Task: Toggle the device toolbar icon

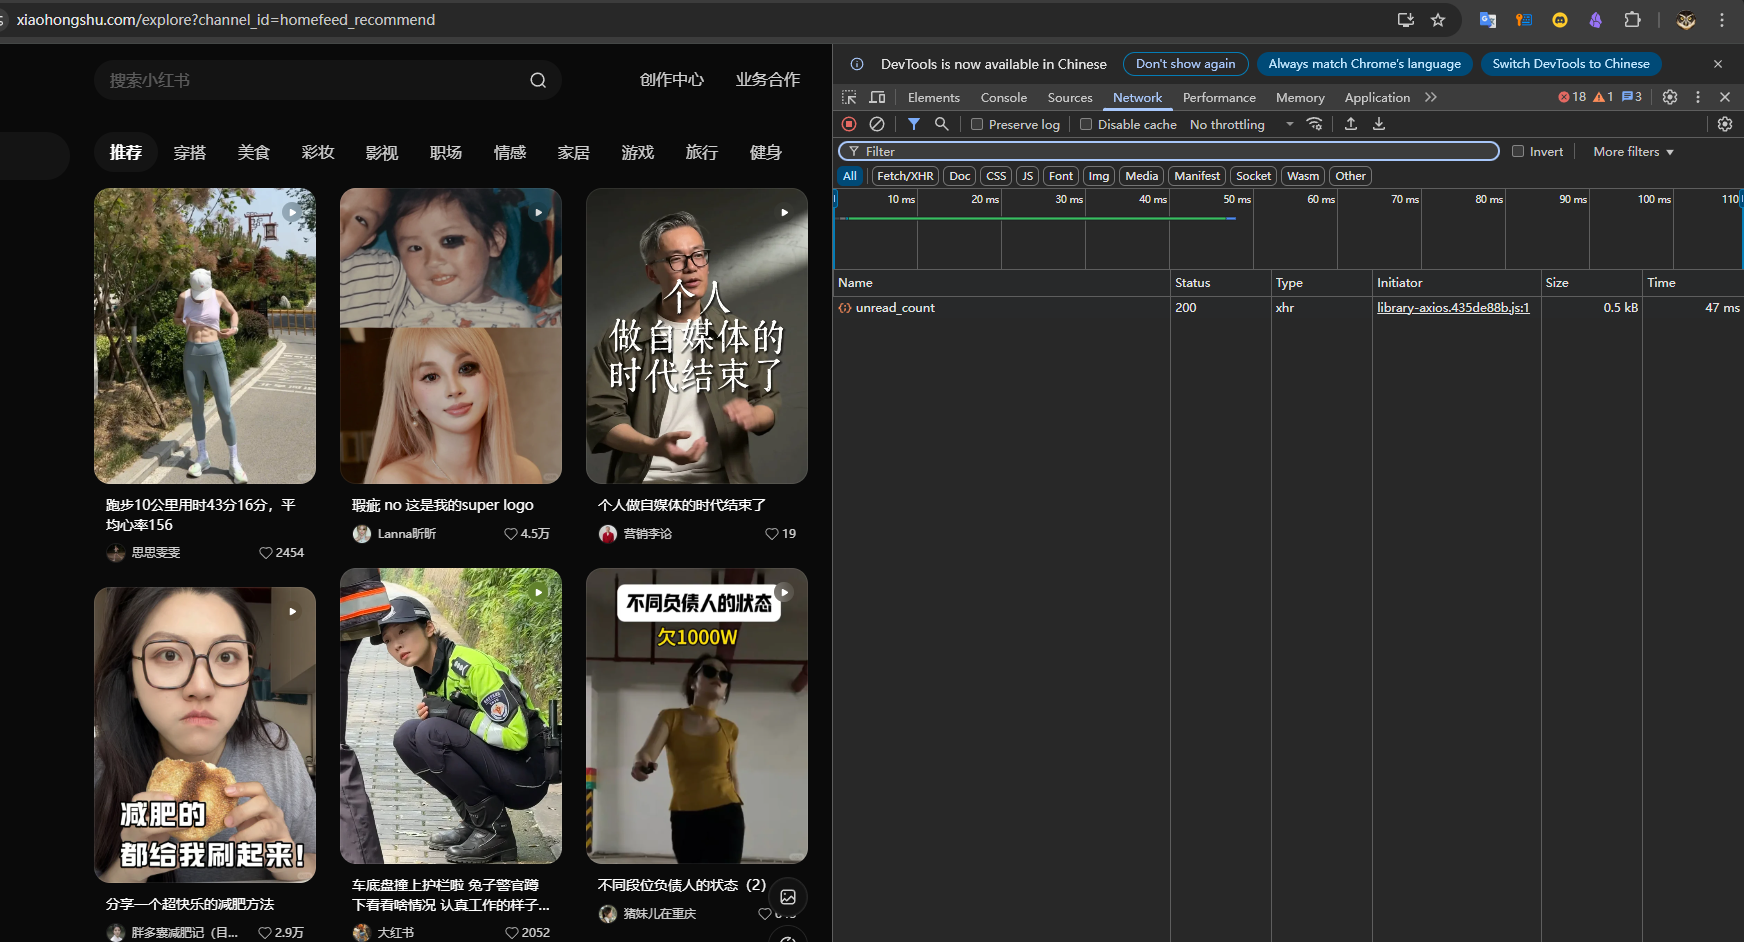Action: point(877,97)
